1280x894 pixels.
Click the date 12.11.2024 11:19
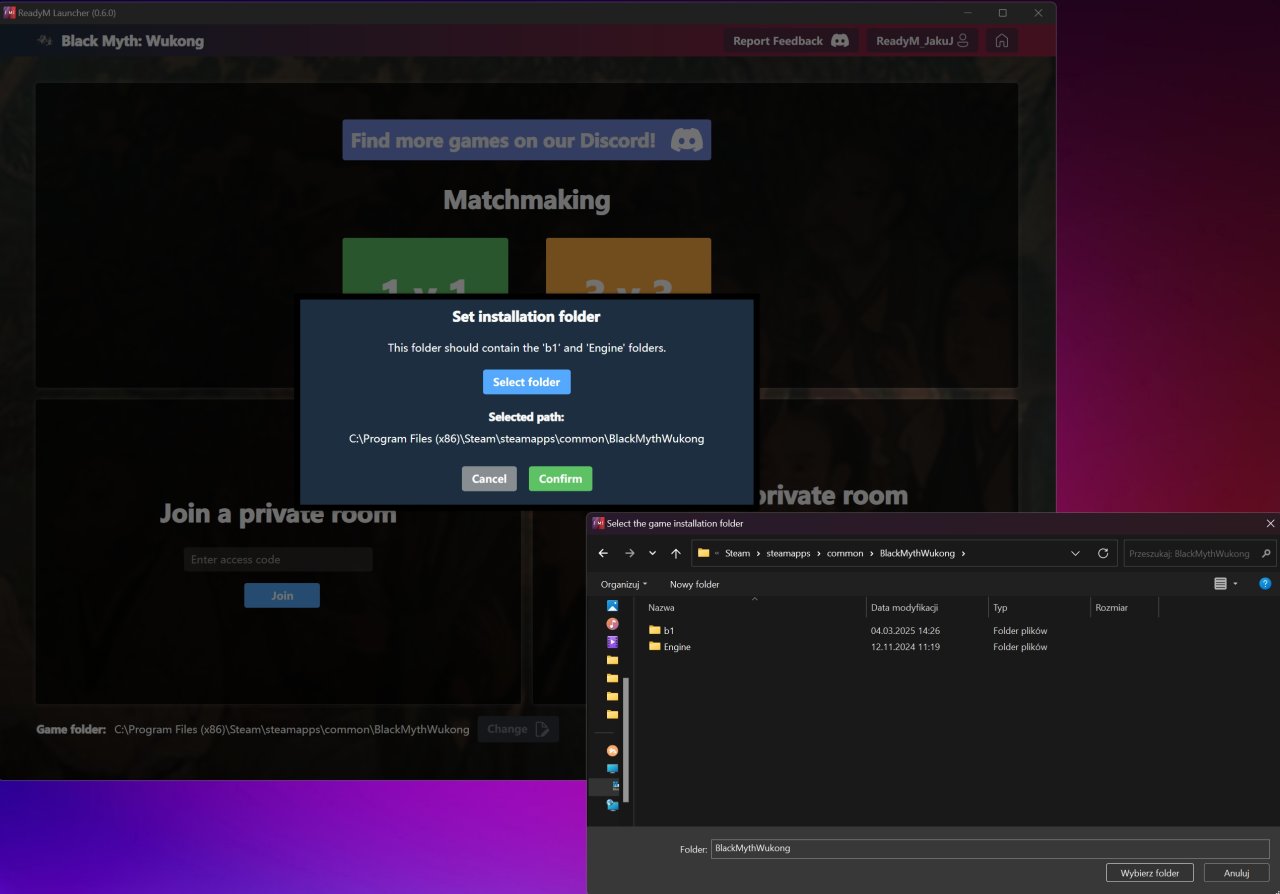[x=905, y=647]
